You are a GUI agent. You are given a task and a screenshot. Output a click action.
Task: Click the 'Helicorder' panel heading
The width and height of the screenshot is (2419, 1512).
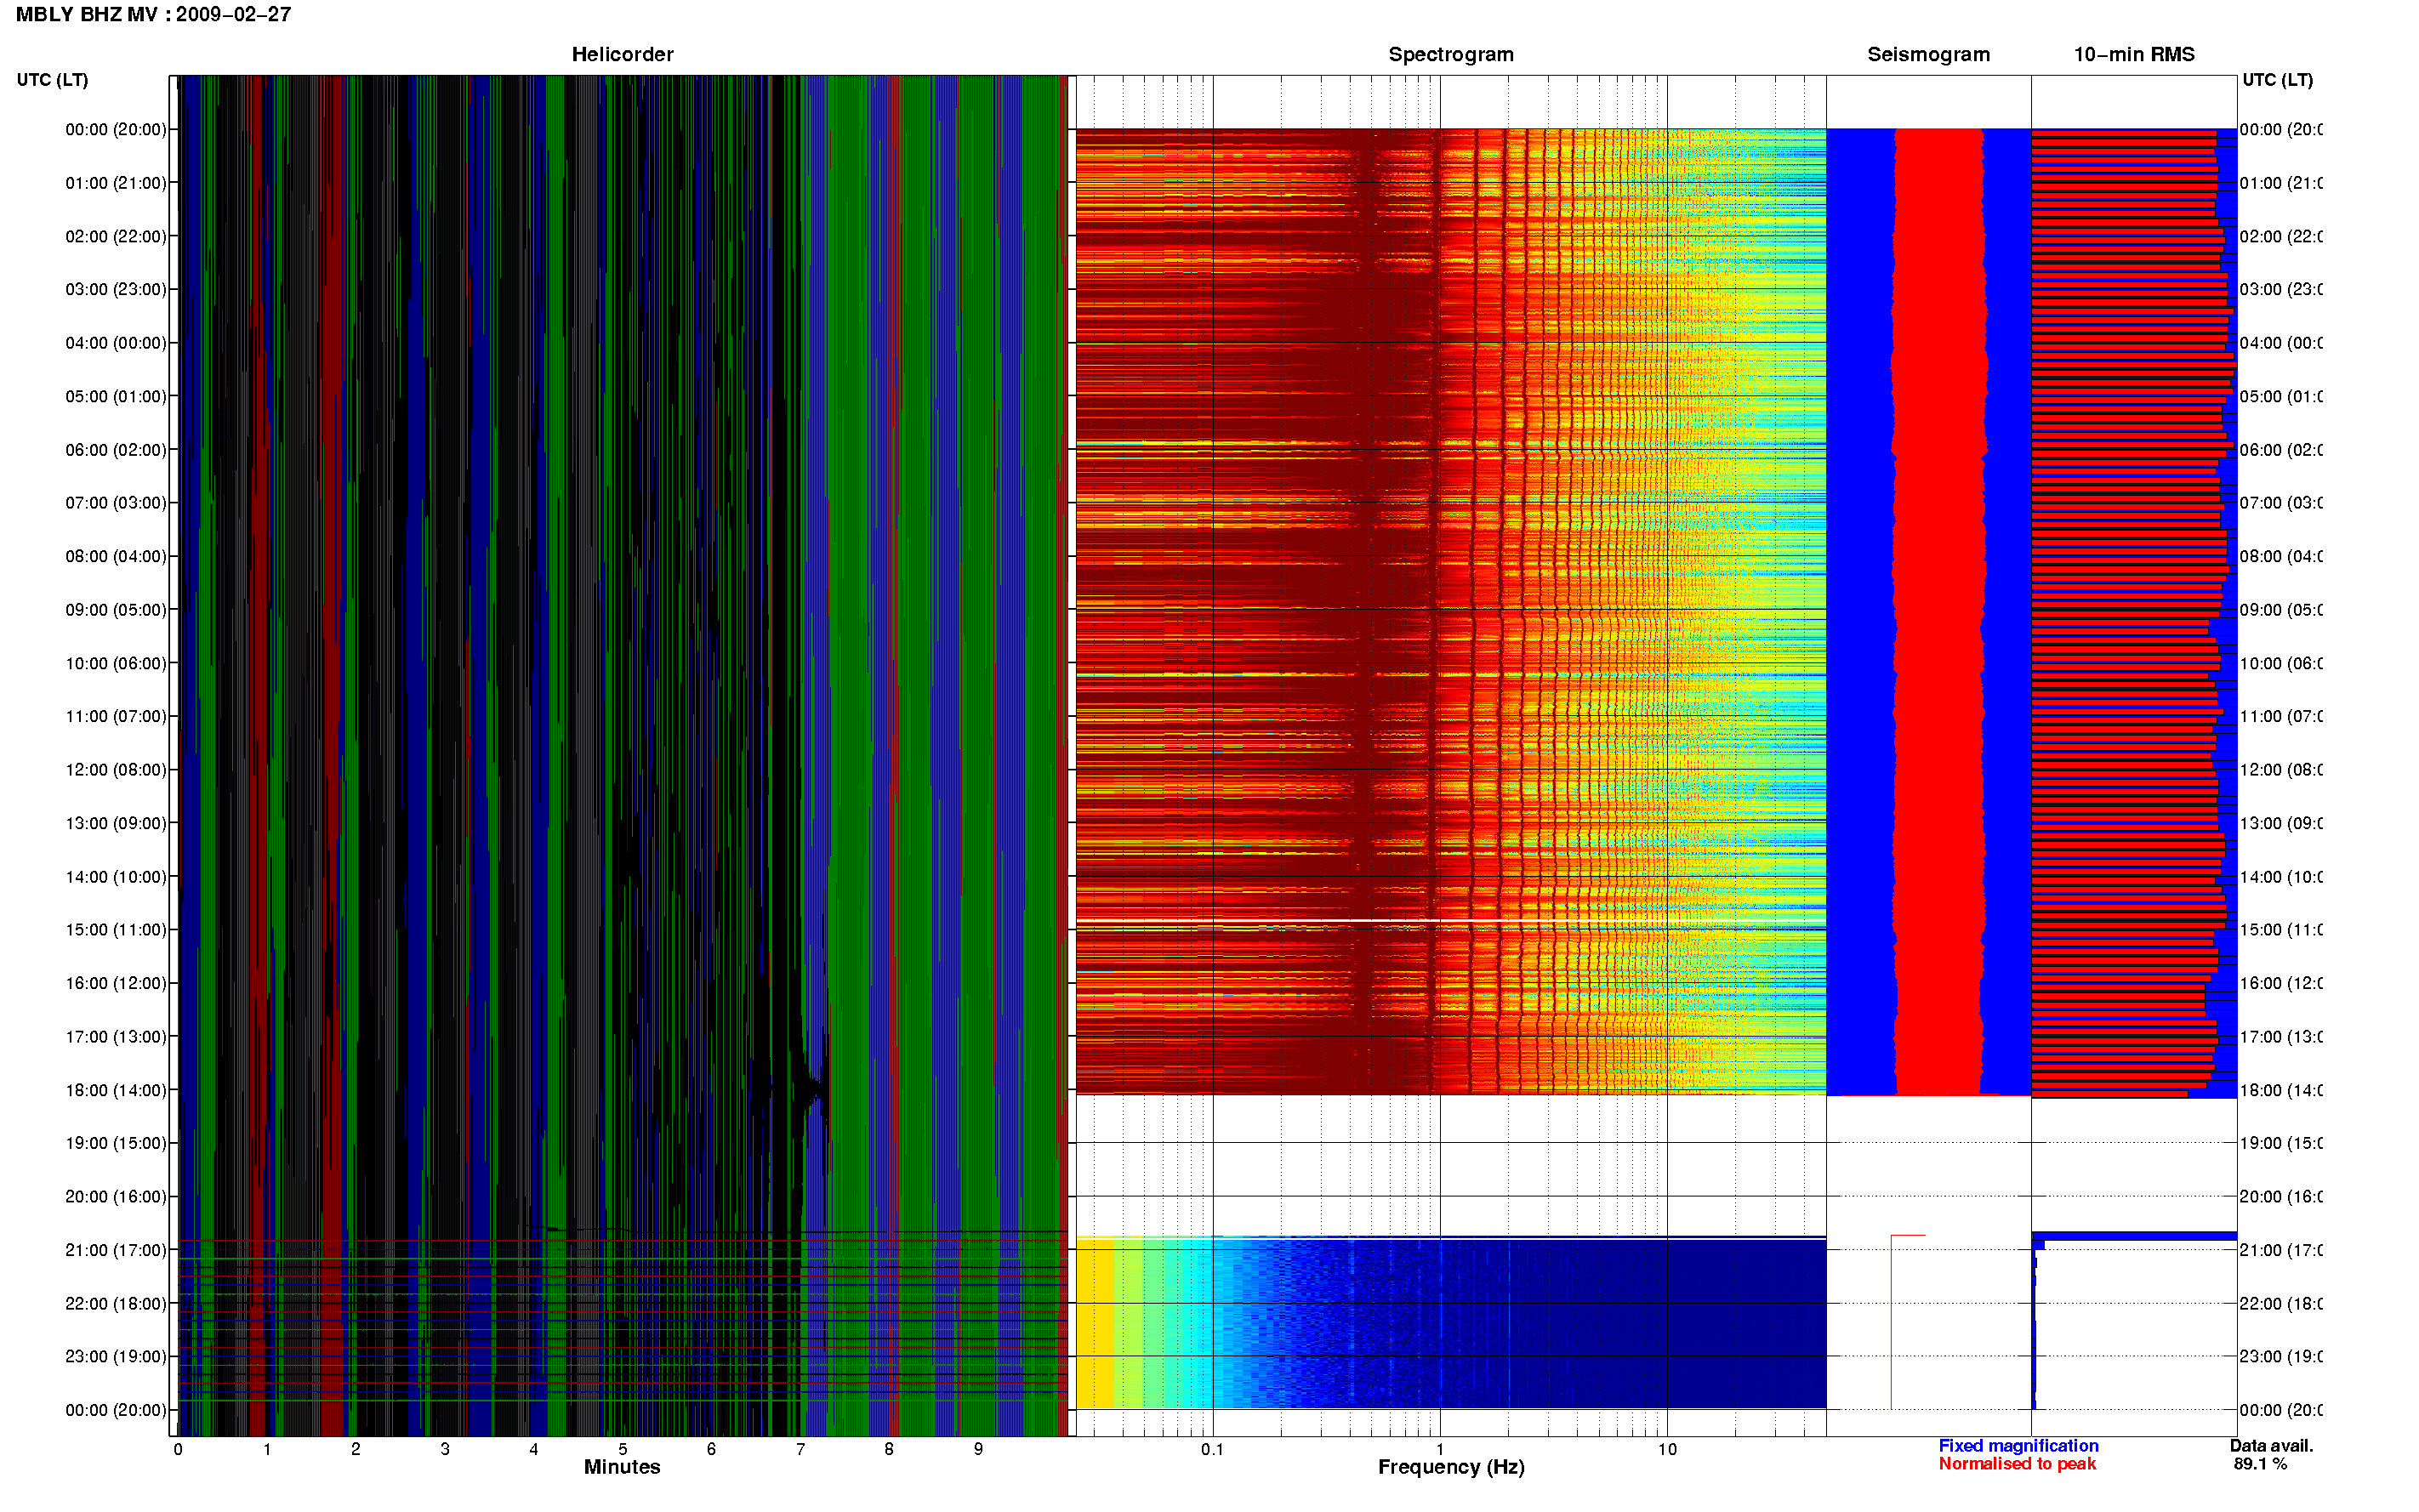click(622, 54)
